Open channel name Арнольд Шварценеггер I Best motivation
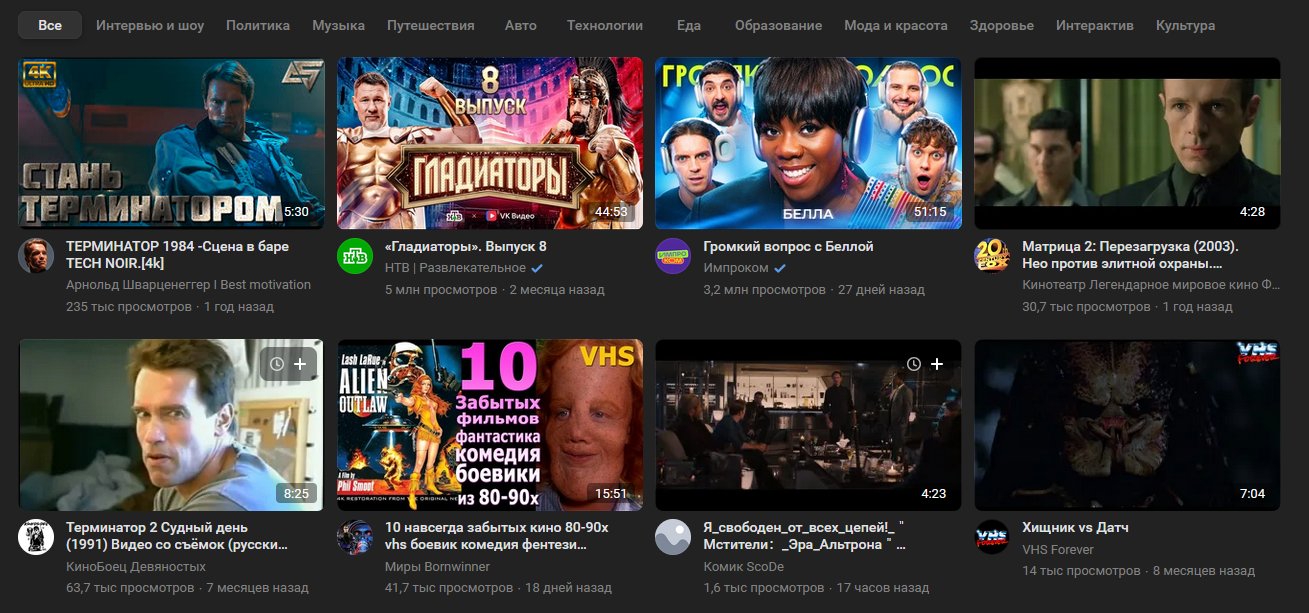1309x613 pixels. tap(188, 284)
